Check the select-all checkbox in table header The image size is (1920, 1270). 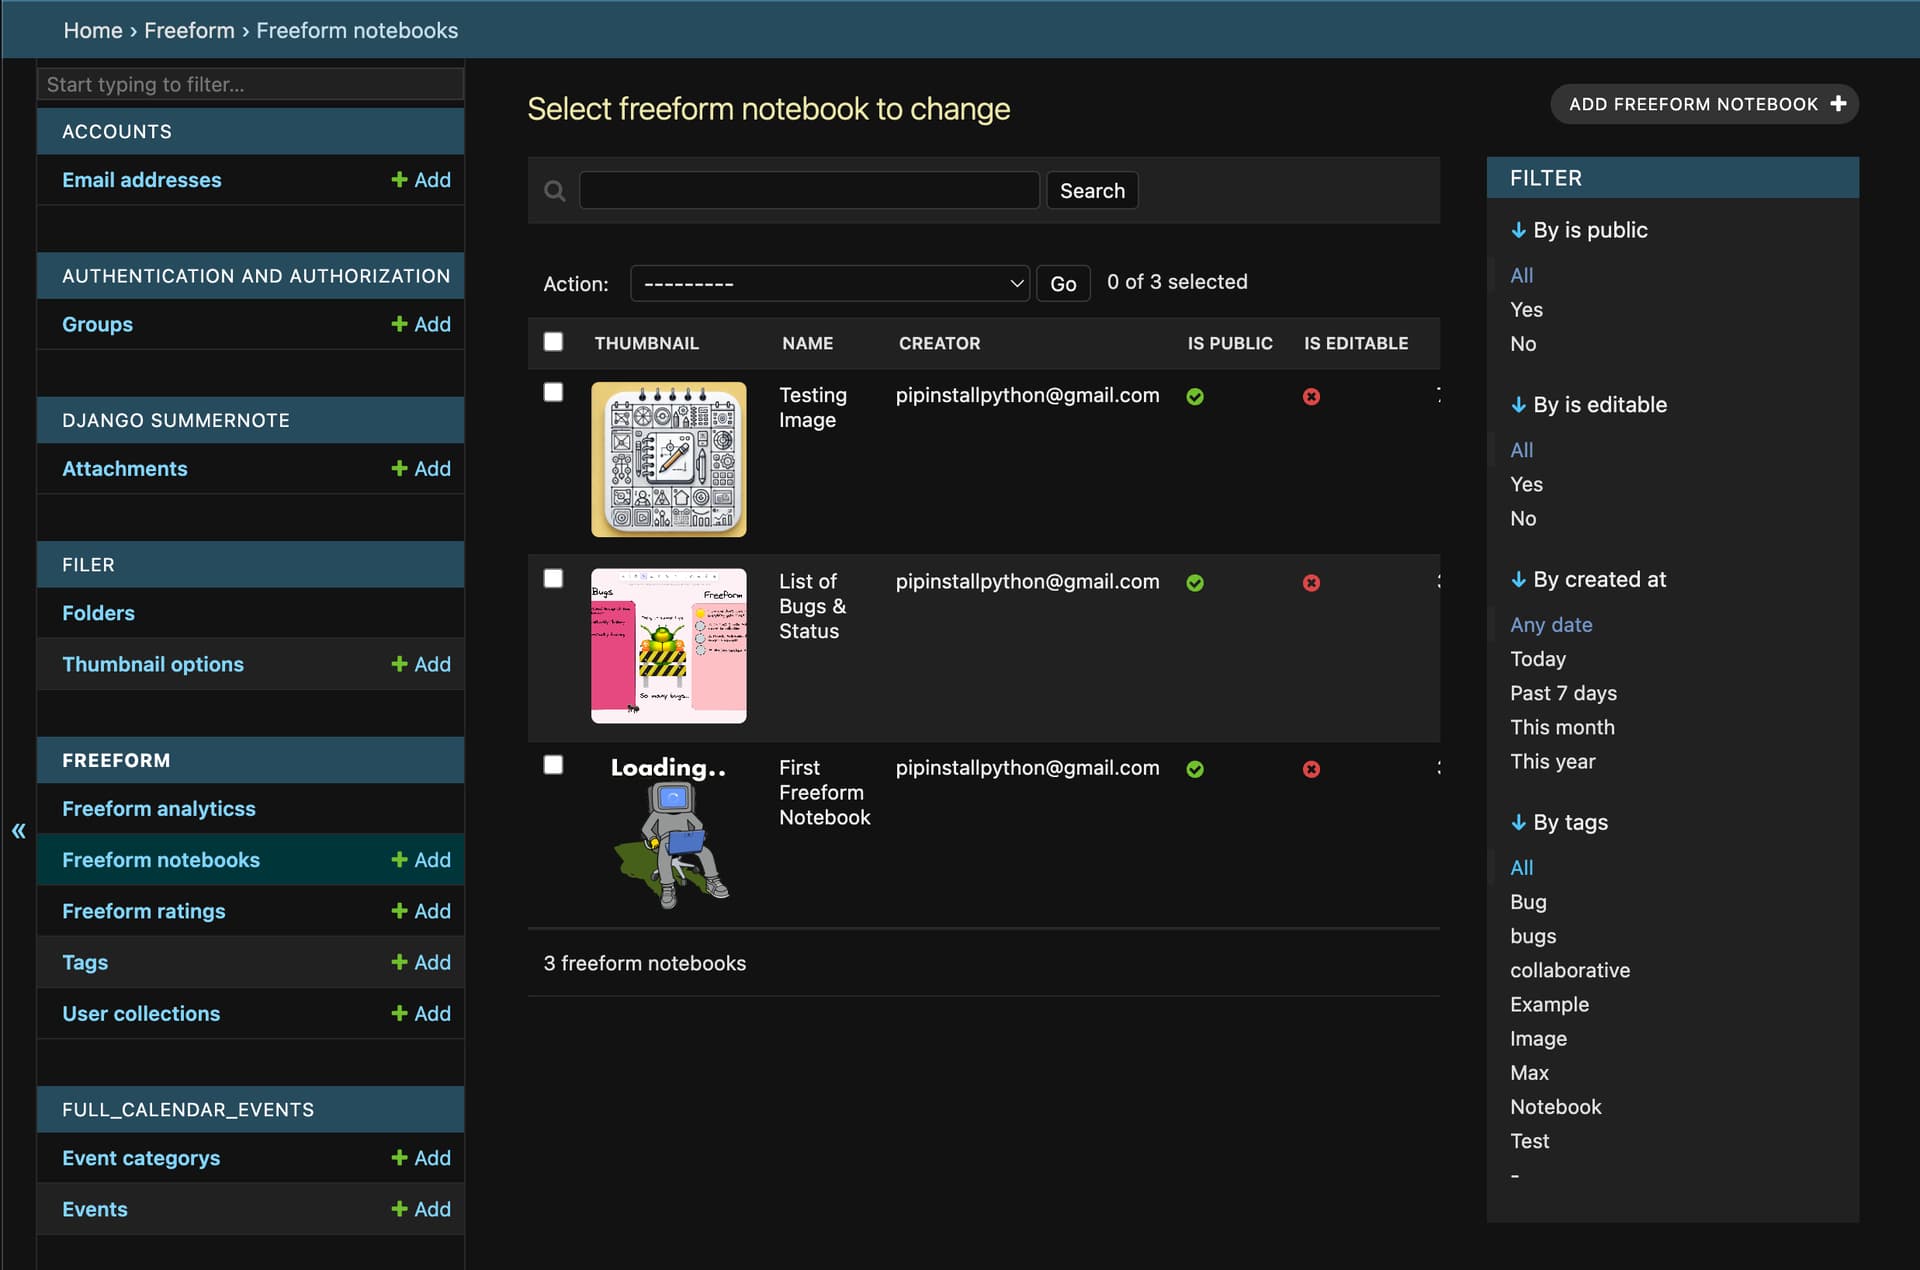[553, 342]
